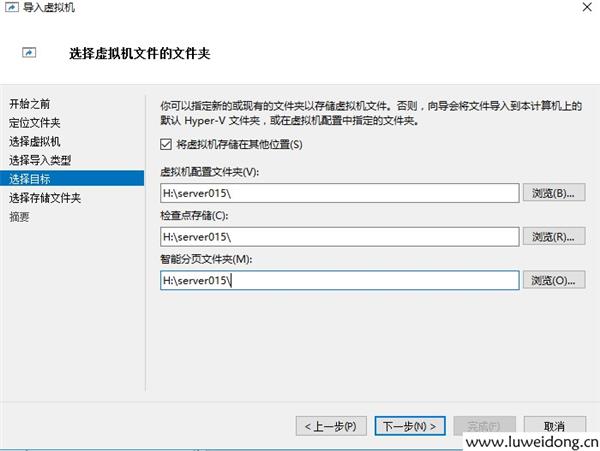This screenshot has width=600, height=451.
Task: Click the 虚拟机配置文件夹 path field
Action: 339,193
